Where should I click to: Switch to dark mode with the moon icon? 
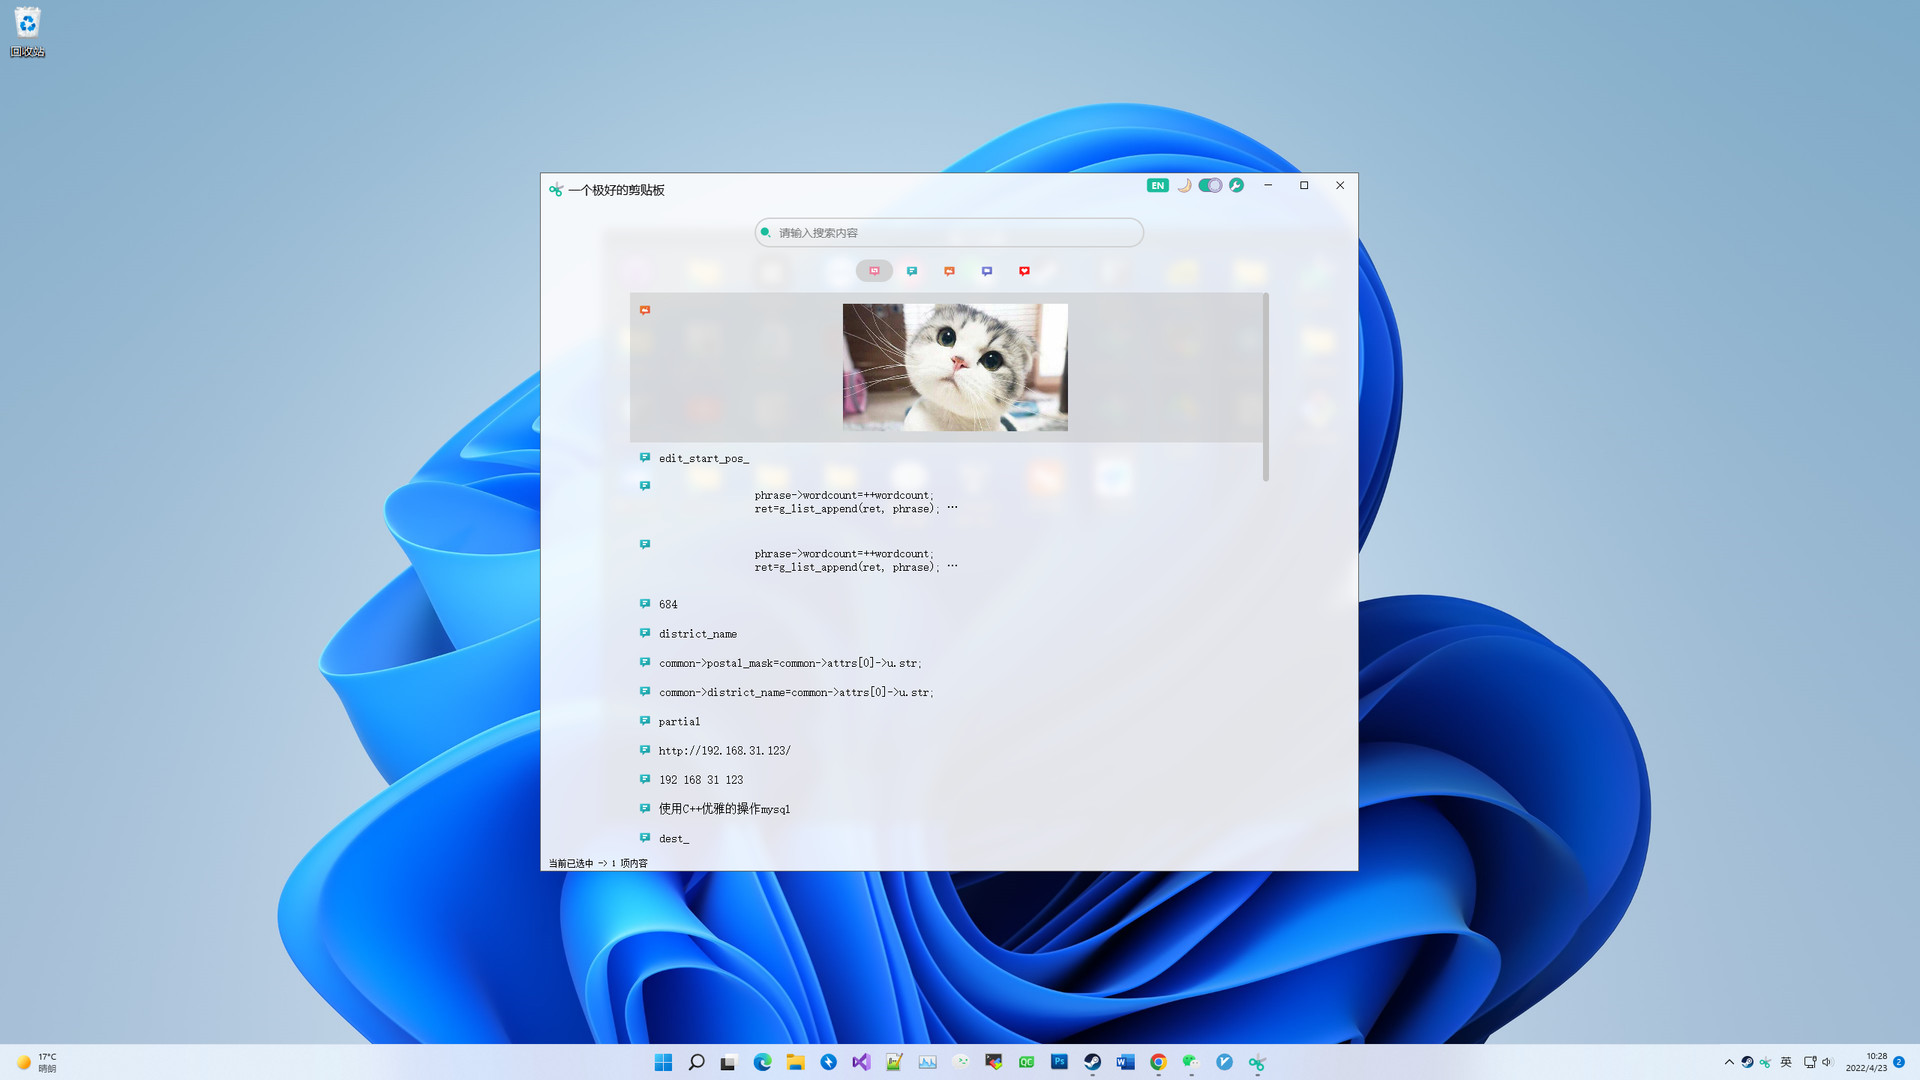(1184, 185)
